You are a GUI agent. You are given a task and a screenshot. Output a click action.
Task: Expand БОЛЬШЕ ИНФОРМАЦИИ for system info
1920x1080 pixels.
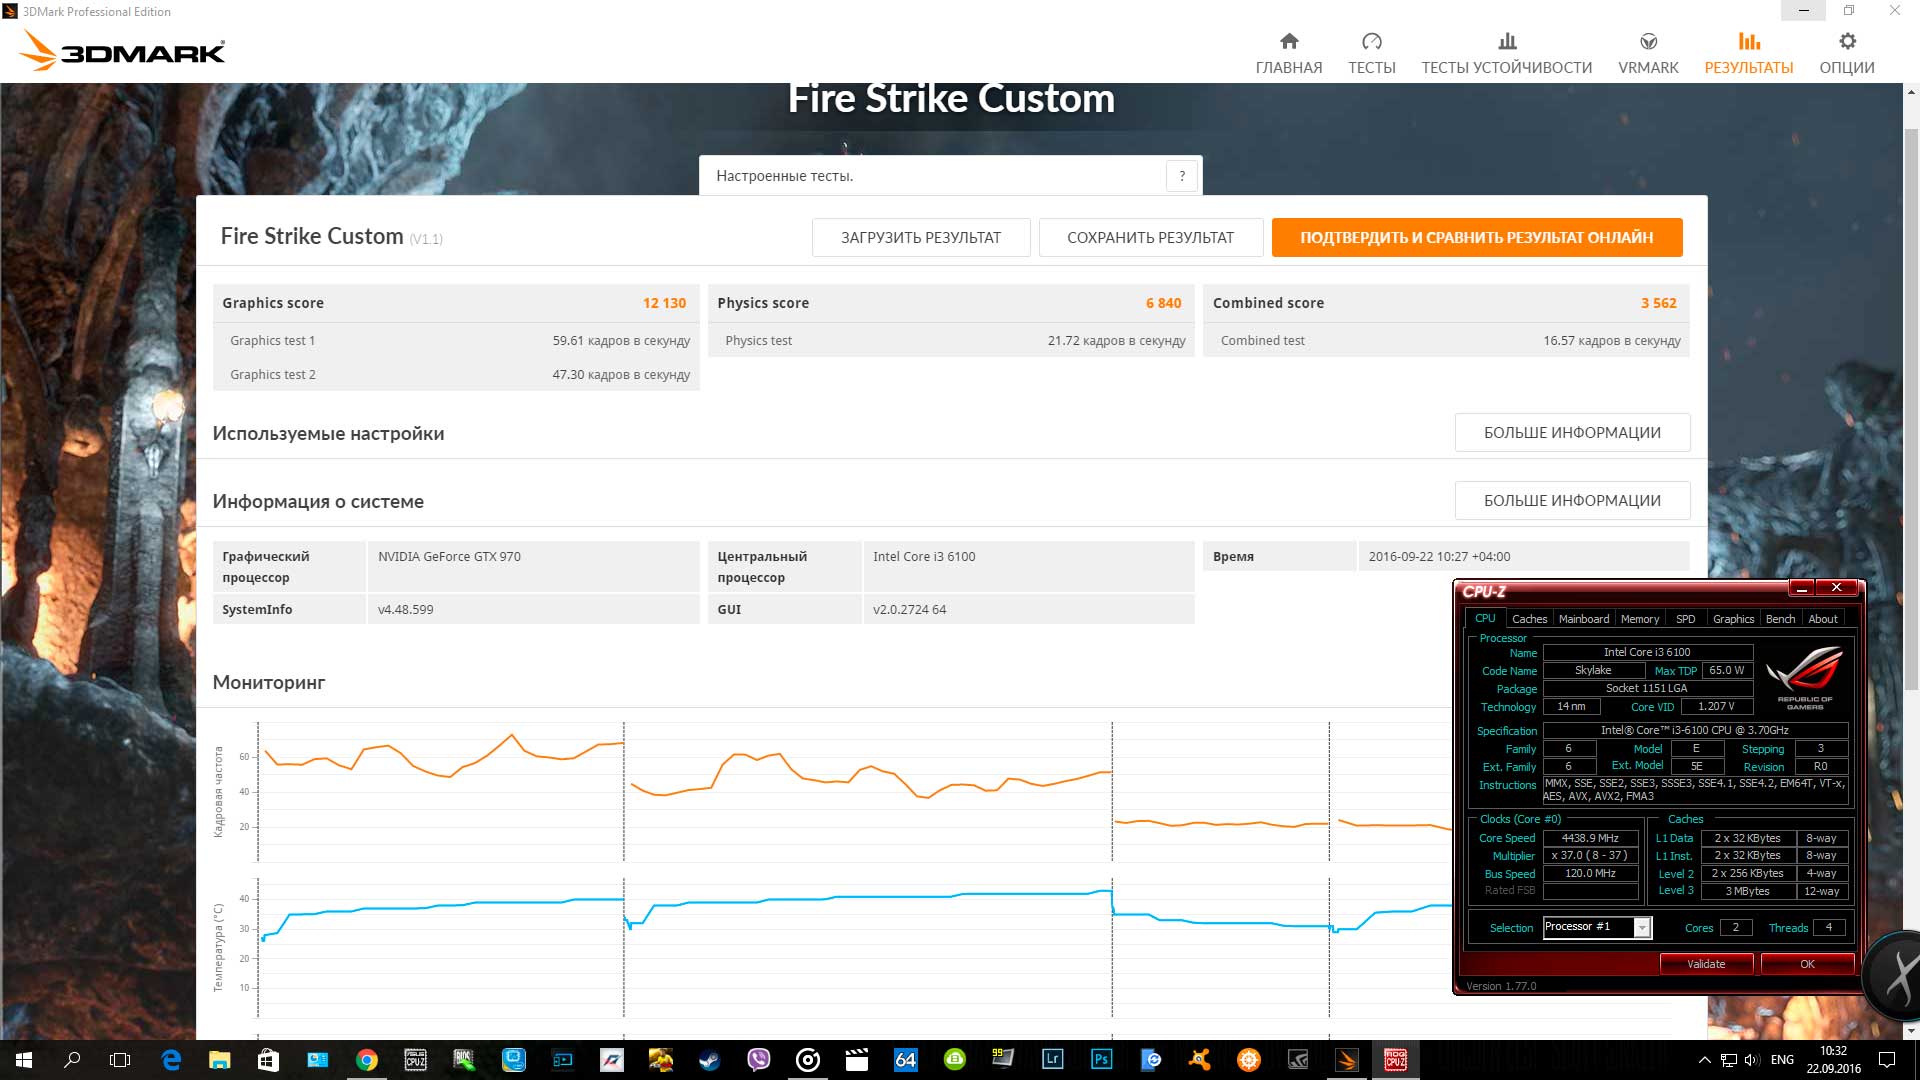coord(1571,501)
